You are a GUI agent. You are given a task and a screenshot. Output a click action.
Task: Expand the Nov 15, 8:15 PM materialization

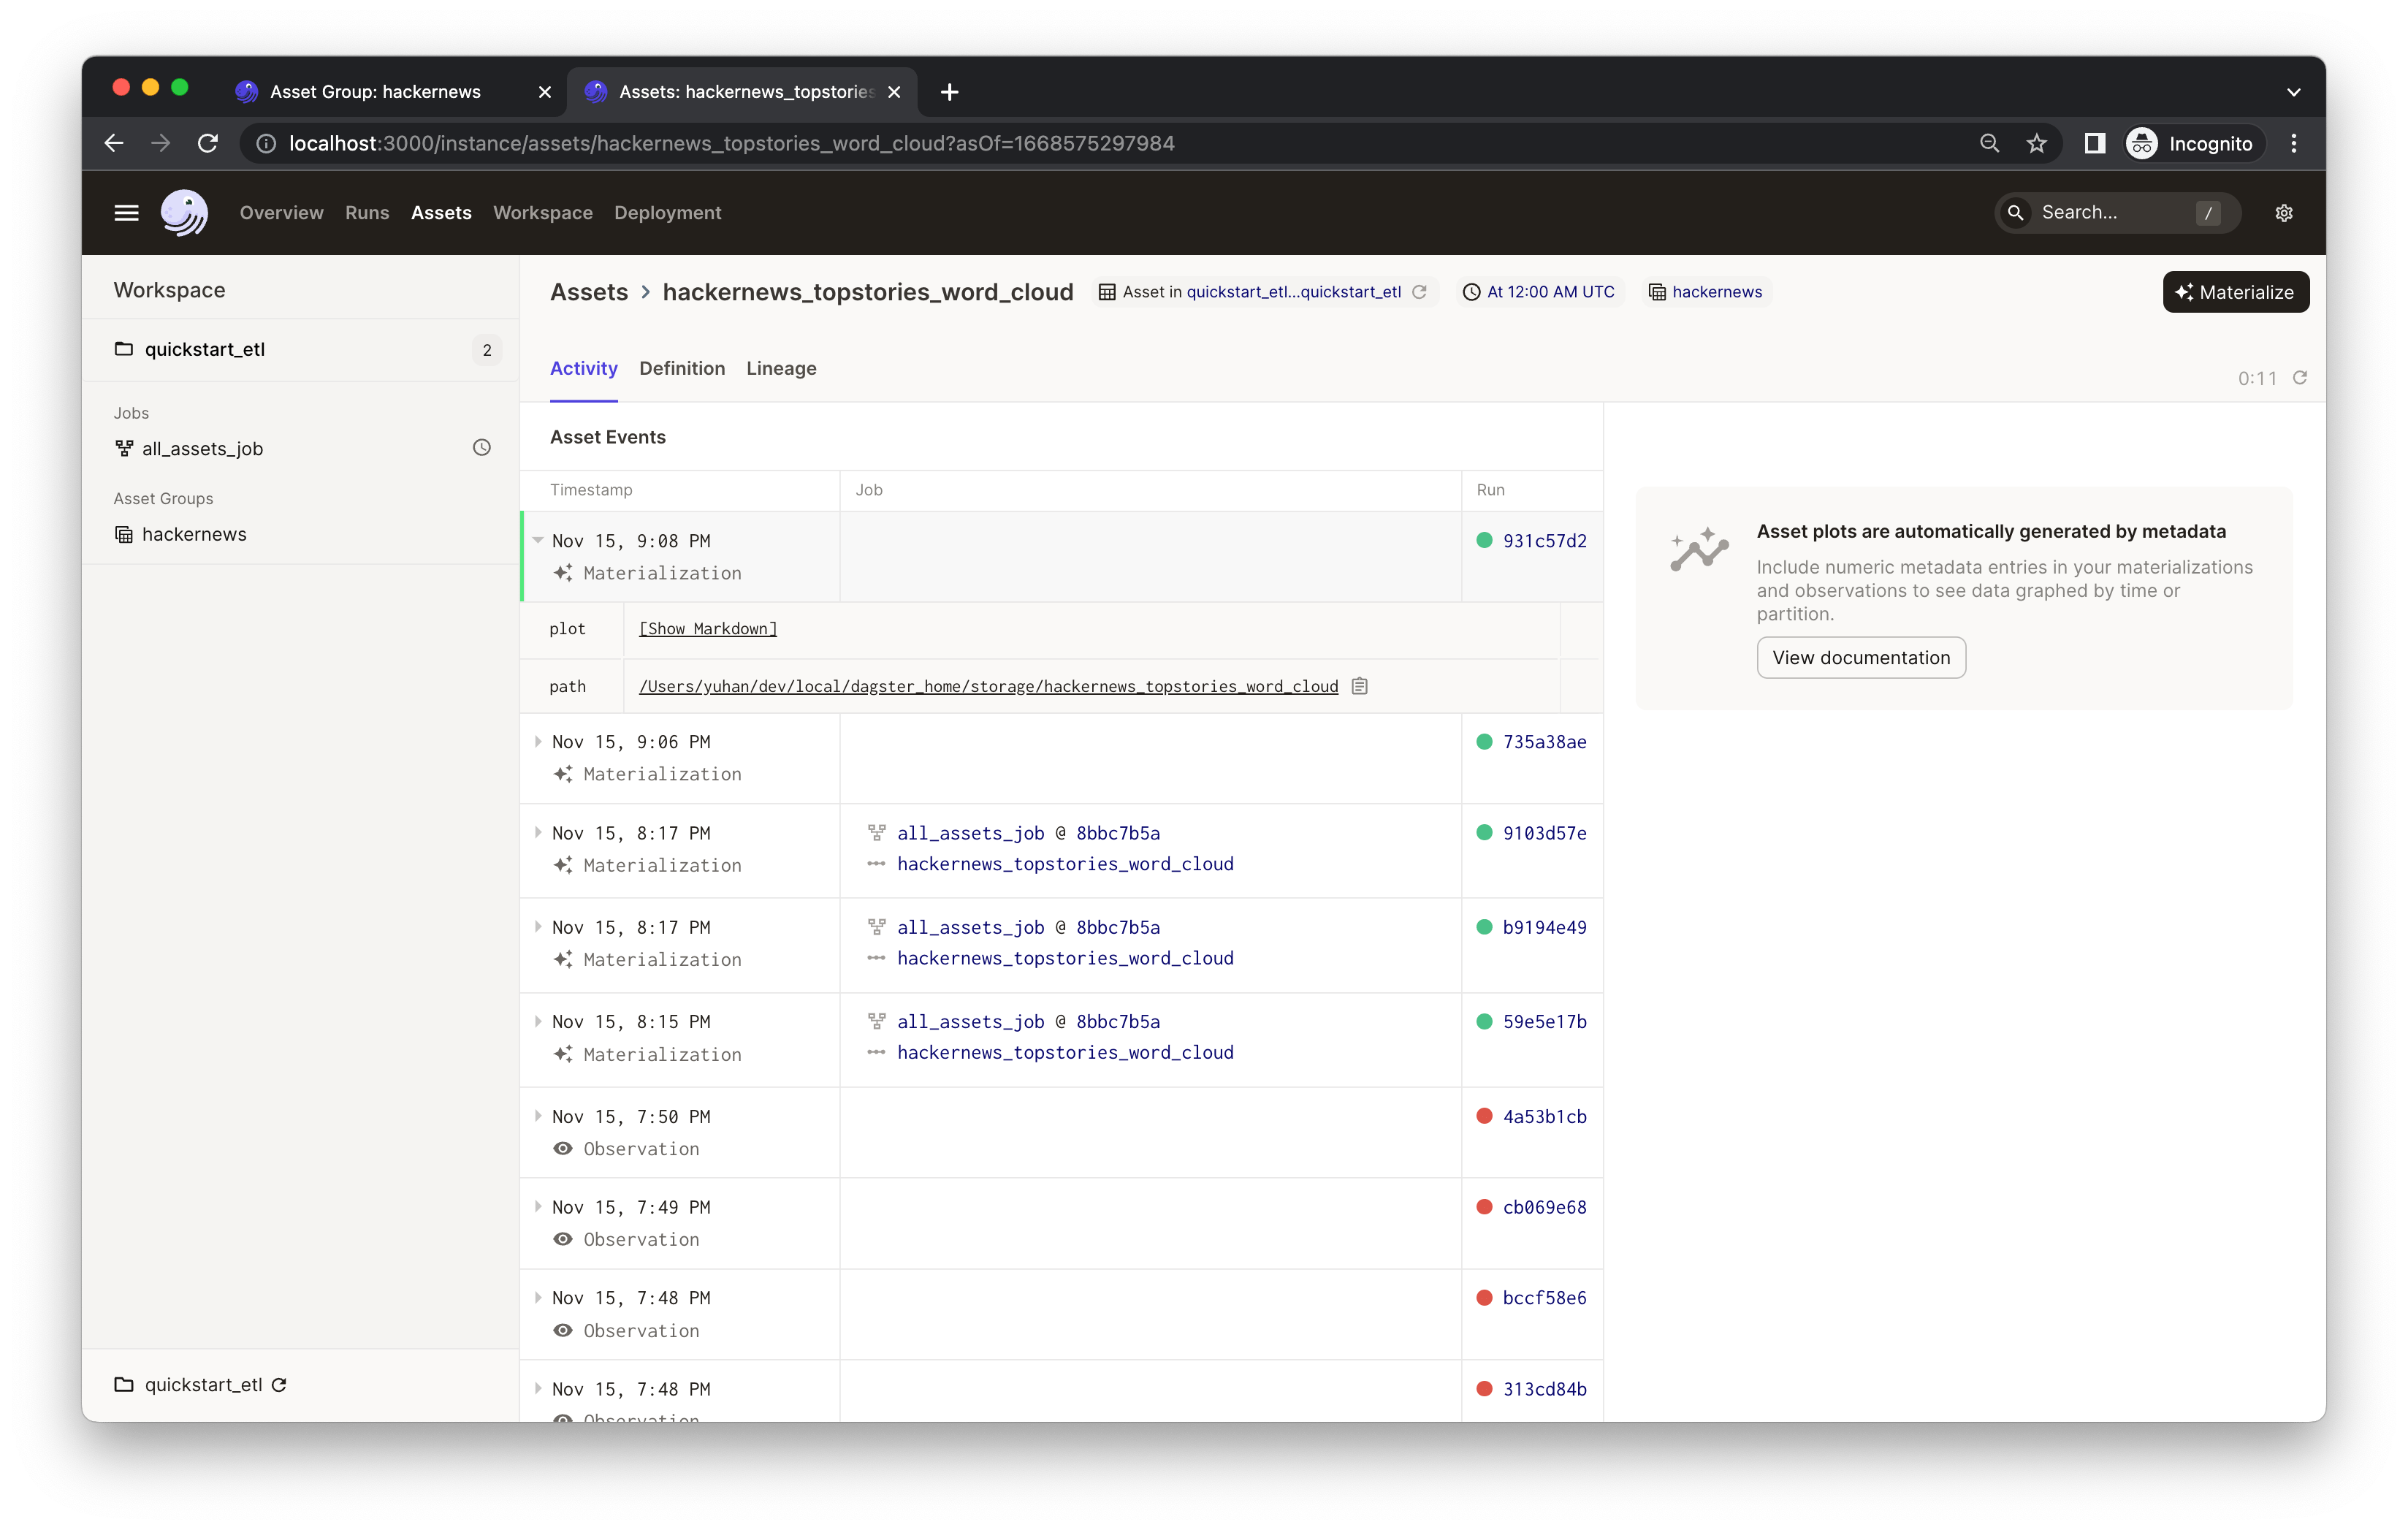(538, 1022)
